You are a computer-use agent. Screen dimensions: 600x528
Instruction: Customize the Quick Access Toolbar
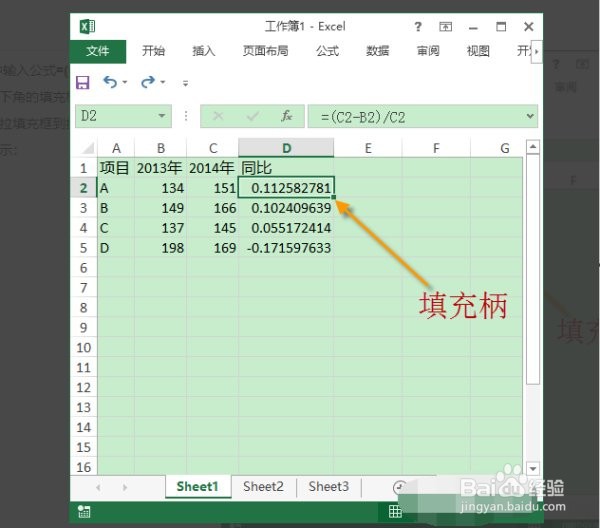[185, 83]
